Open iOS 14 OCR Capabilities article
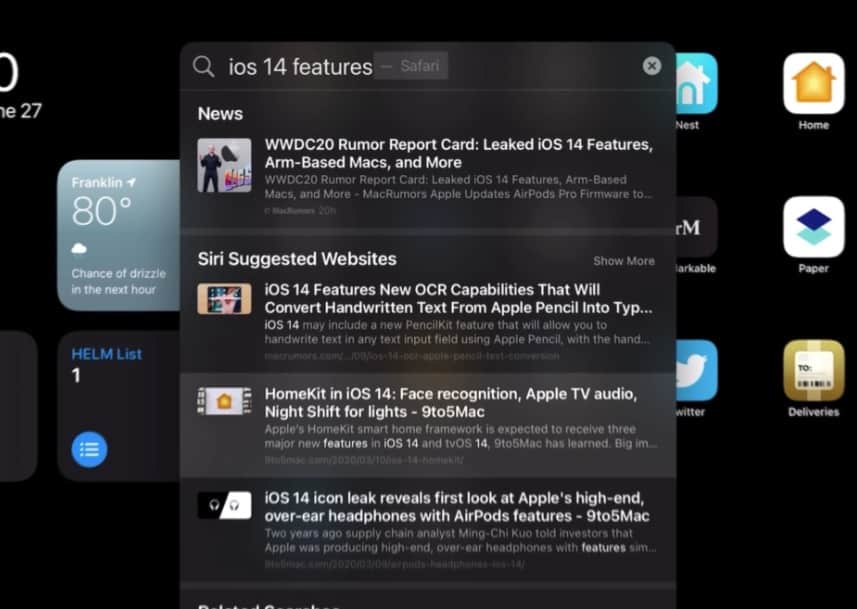Viewport: 857px width, 609px height. 458,298
